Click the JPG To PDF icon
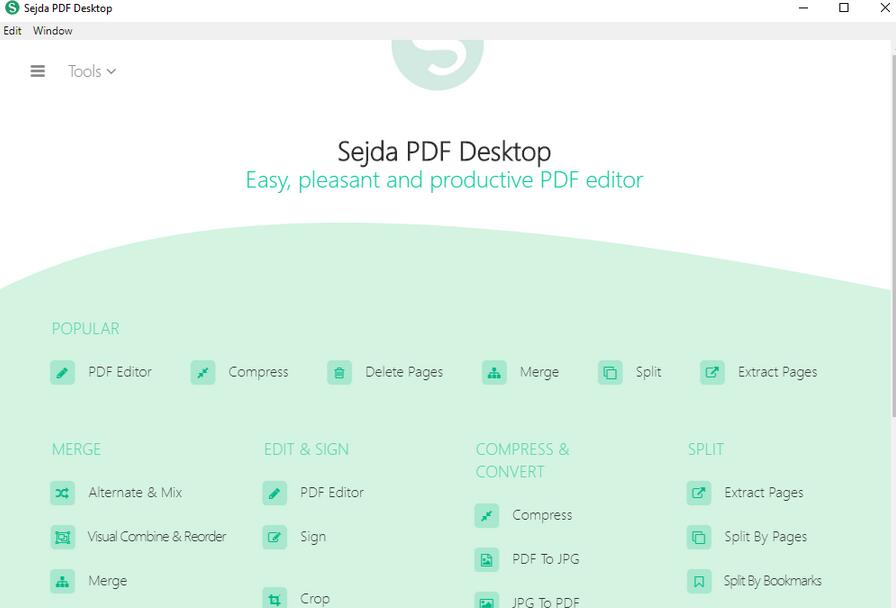 click(486, 601)
